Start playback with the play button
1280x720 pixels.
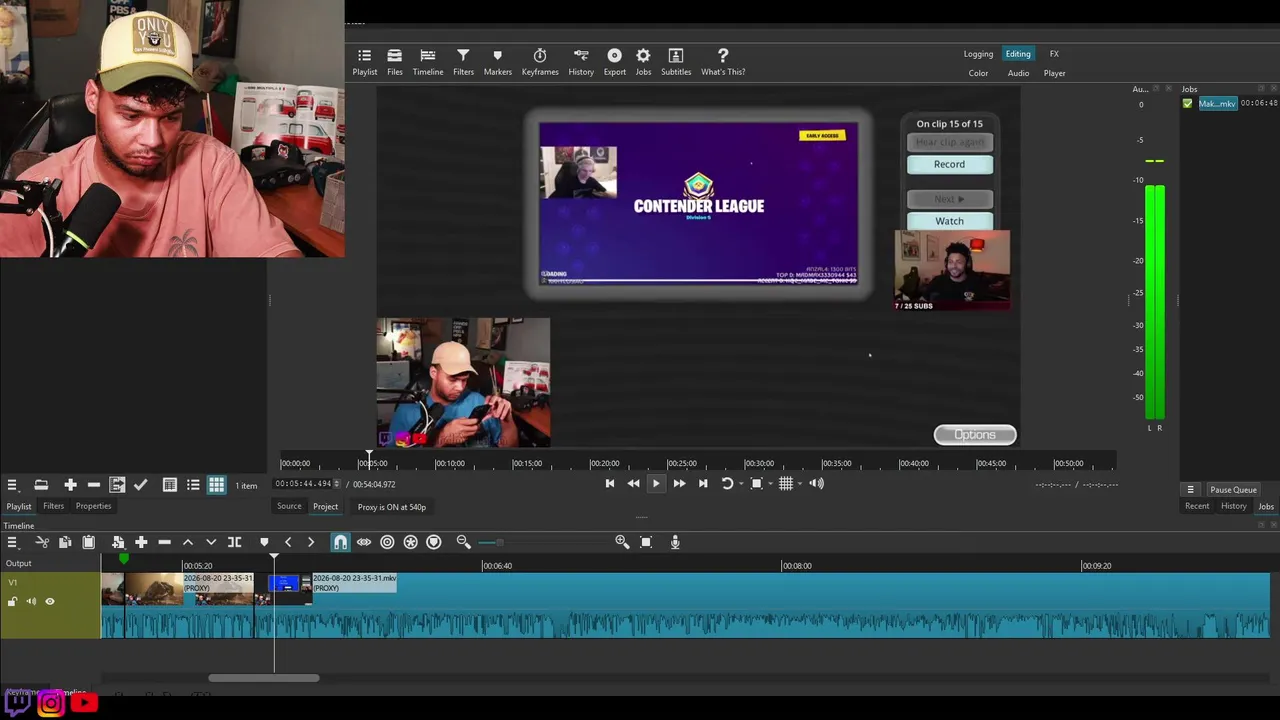(x=656, y=484)
